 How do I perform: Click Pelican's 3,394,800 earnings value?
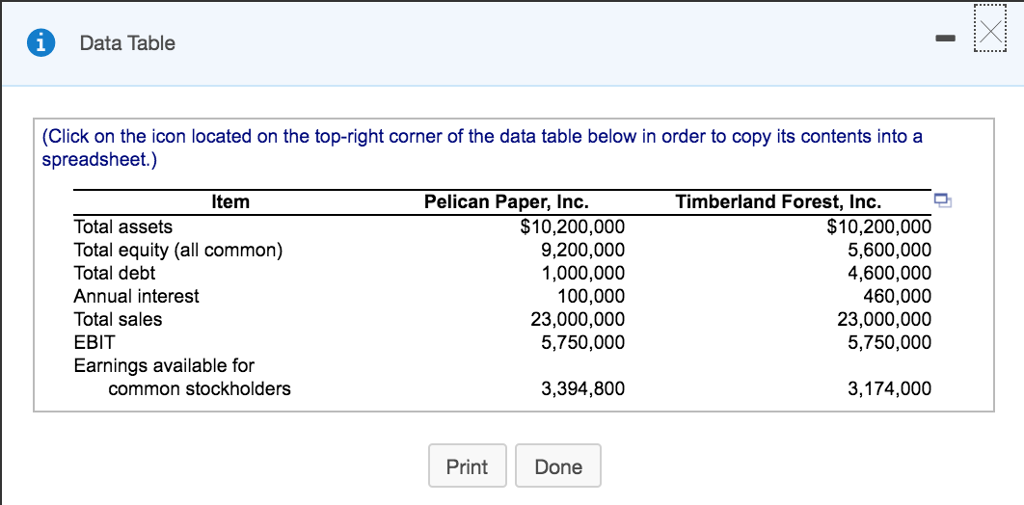(583, 389)
